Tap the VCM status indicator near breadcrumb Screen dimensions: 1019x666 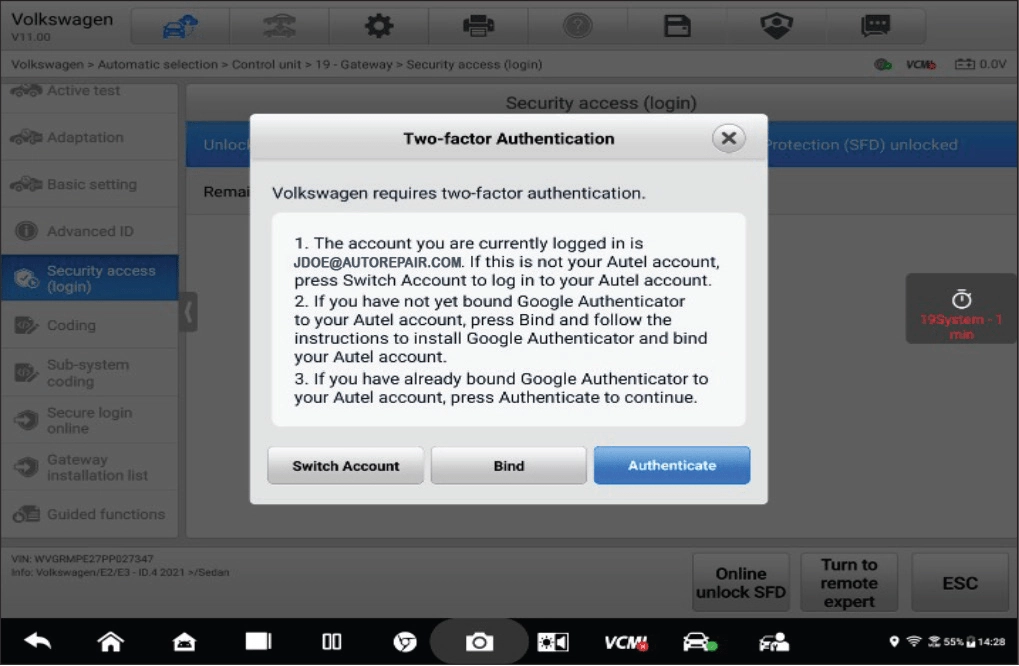[921, 64]
